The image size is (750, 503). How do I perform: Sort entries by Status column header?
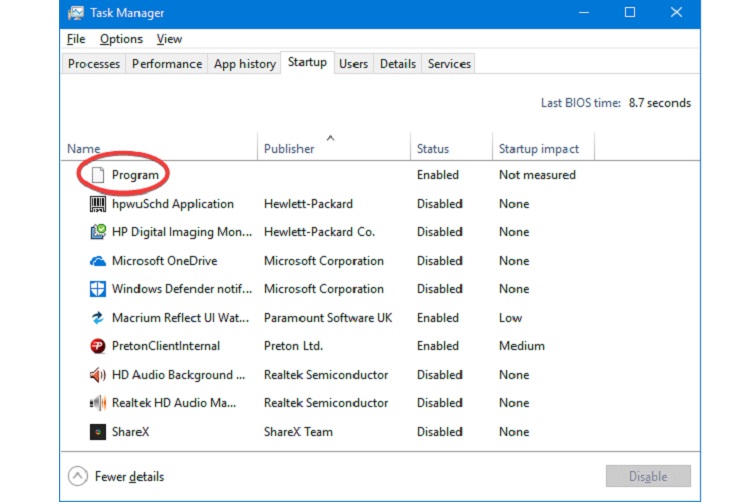pyautogui.click(x=433, y=149)
